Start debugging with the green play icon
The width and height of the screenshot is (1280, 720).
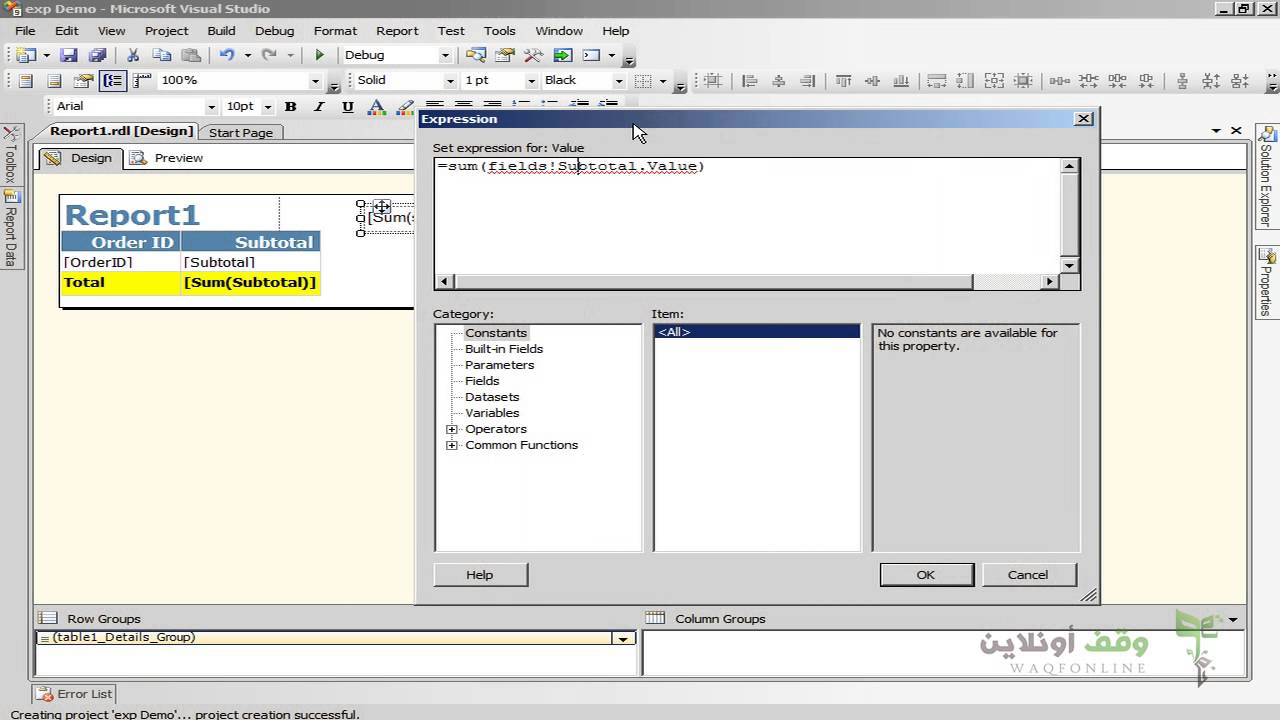320,56
